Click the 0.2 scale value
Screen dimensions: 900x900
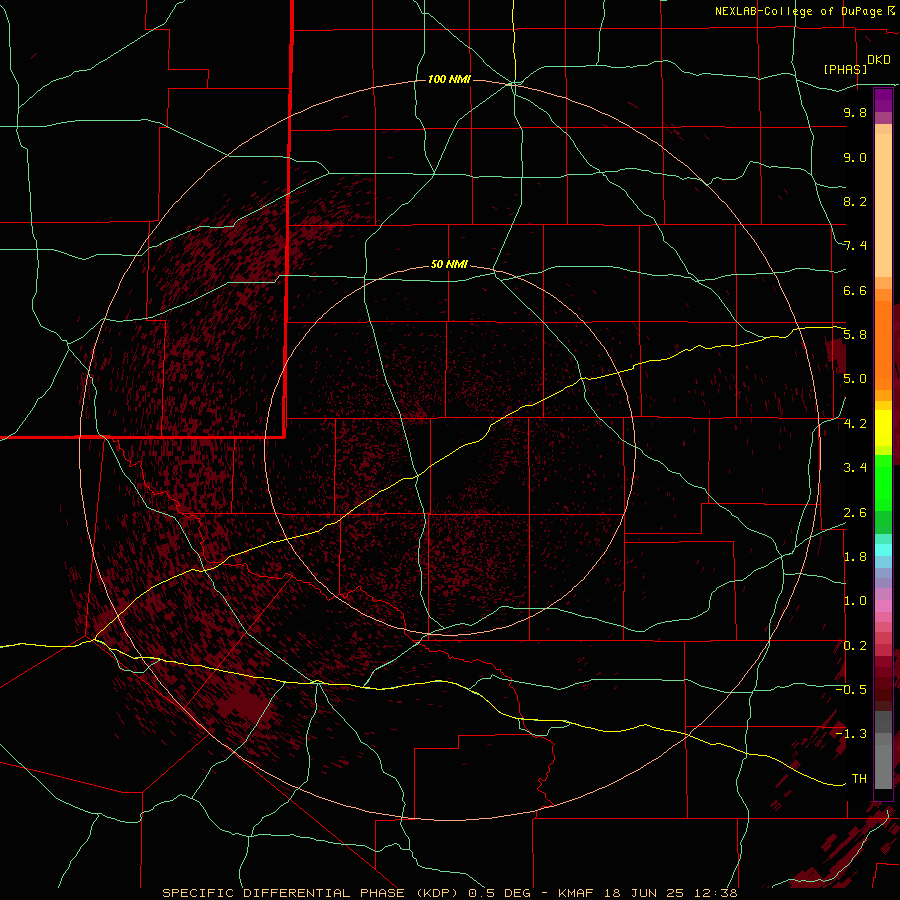855,646
